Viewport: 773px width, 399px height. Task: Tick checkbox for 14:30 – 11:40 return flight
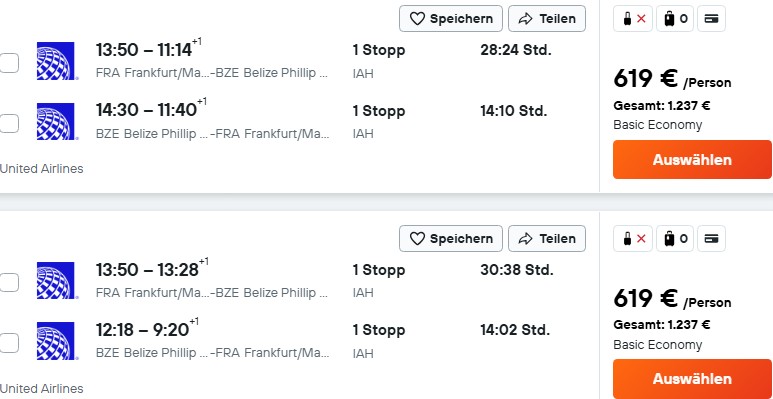8,123
